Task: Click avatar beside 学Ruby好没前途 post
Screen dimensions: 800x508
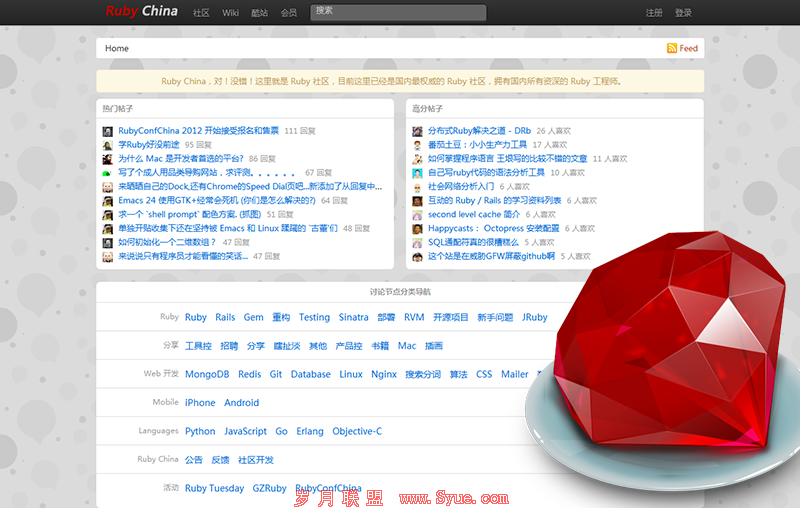Action: [107, 145]
